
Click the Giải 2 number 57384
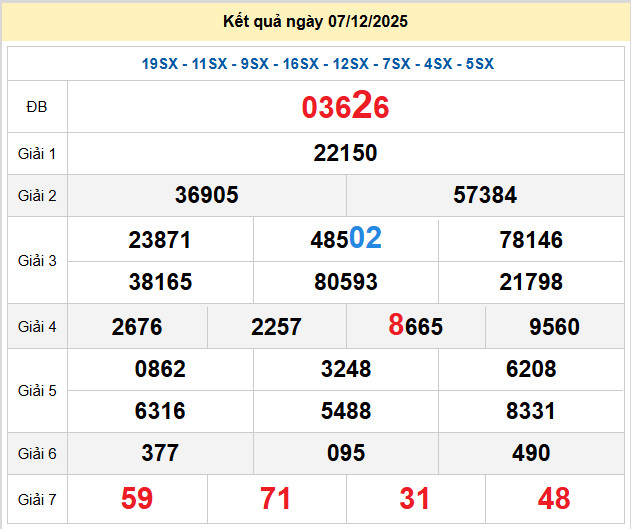point(485,195)
